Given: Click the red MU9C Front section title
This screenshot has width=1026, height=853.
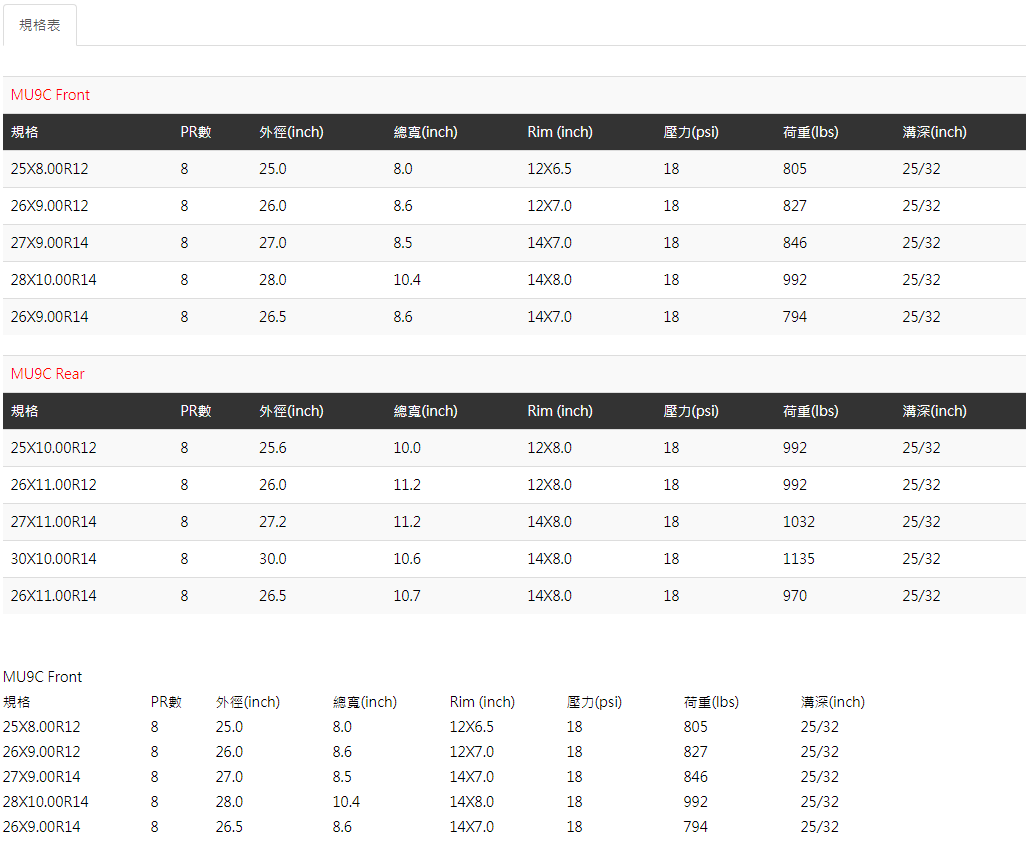Looking at the screenshot, I should [50, 95].
